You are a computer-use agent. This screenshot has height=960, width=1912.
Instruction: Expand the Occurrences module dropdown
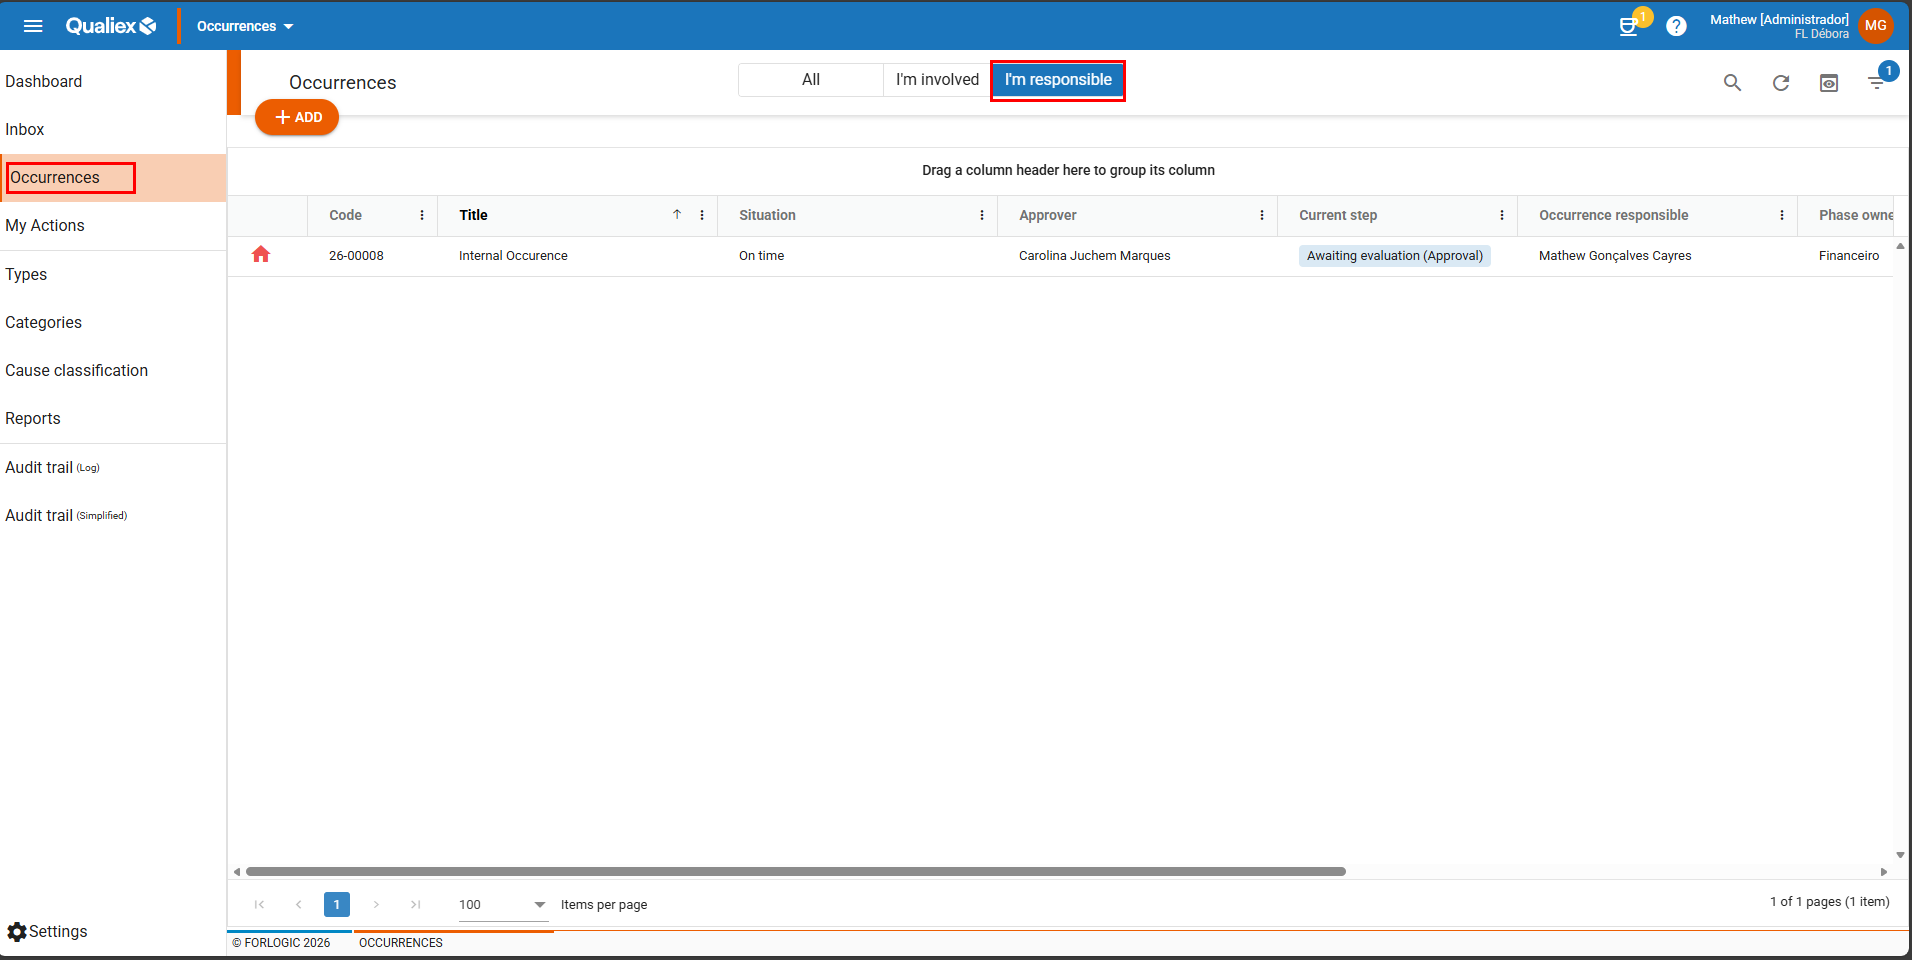click(245, 26)
